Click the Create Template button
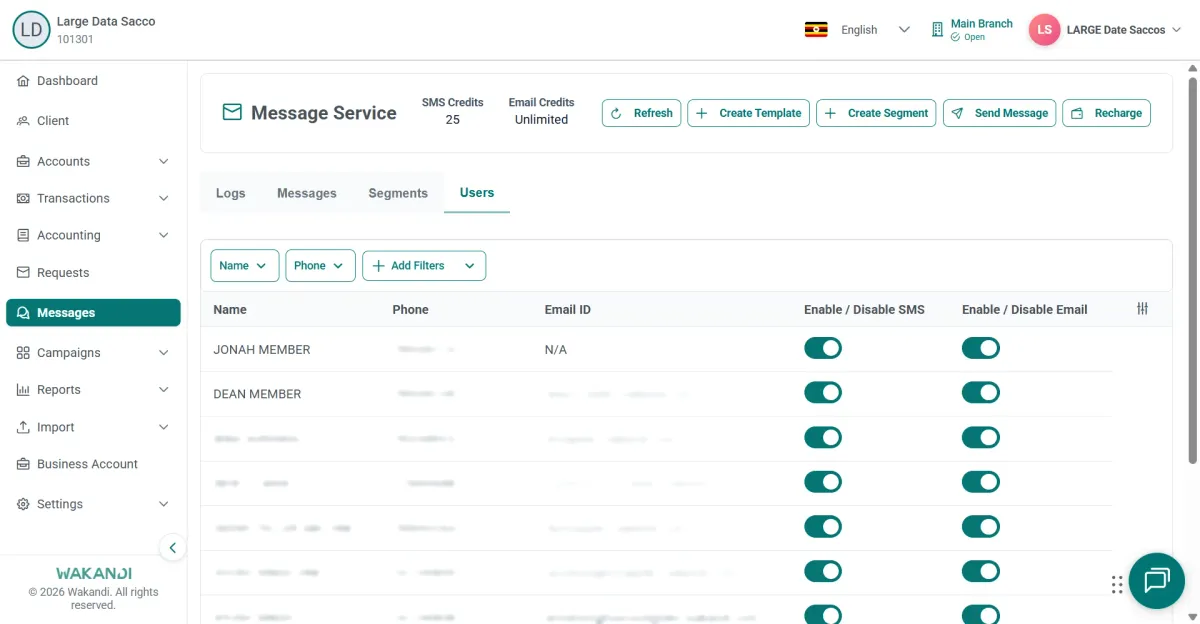Screen dimensions: 1200x624 [x=749, y=113]
